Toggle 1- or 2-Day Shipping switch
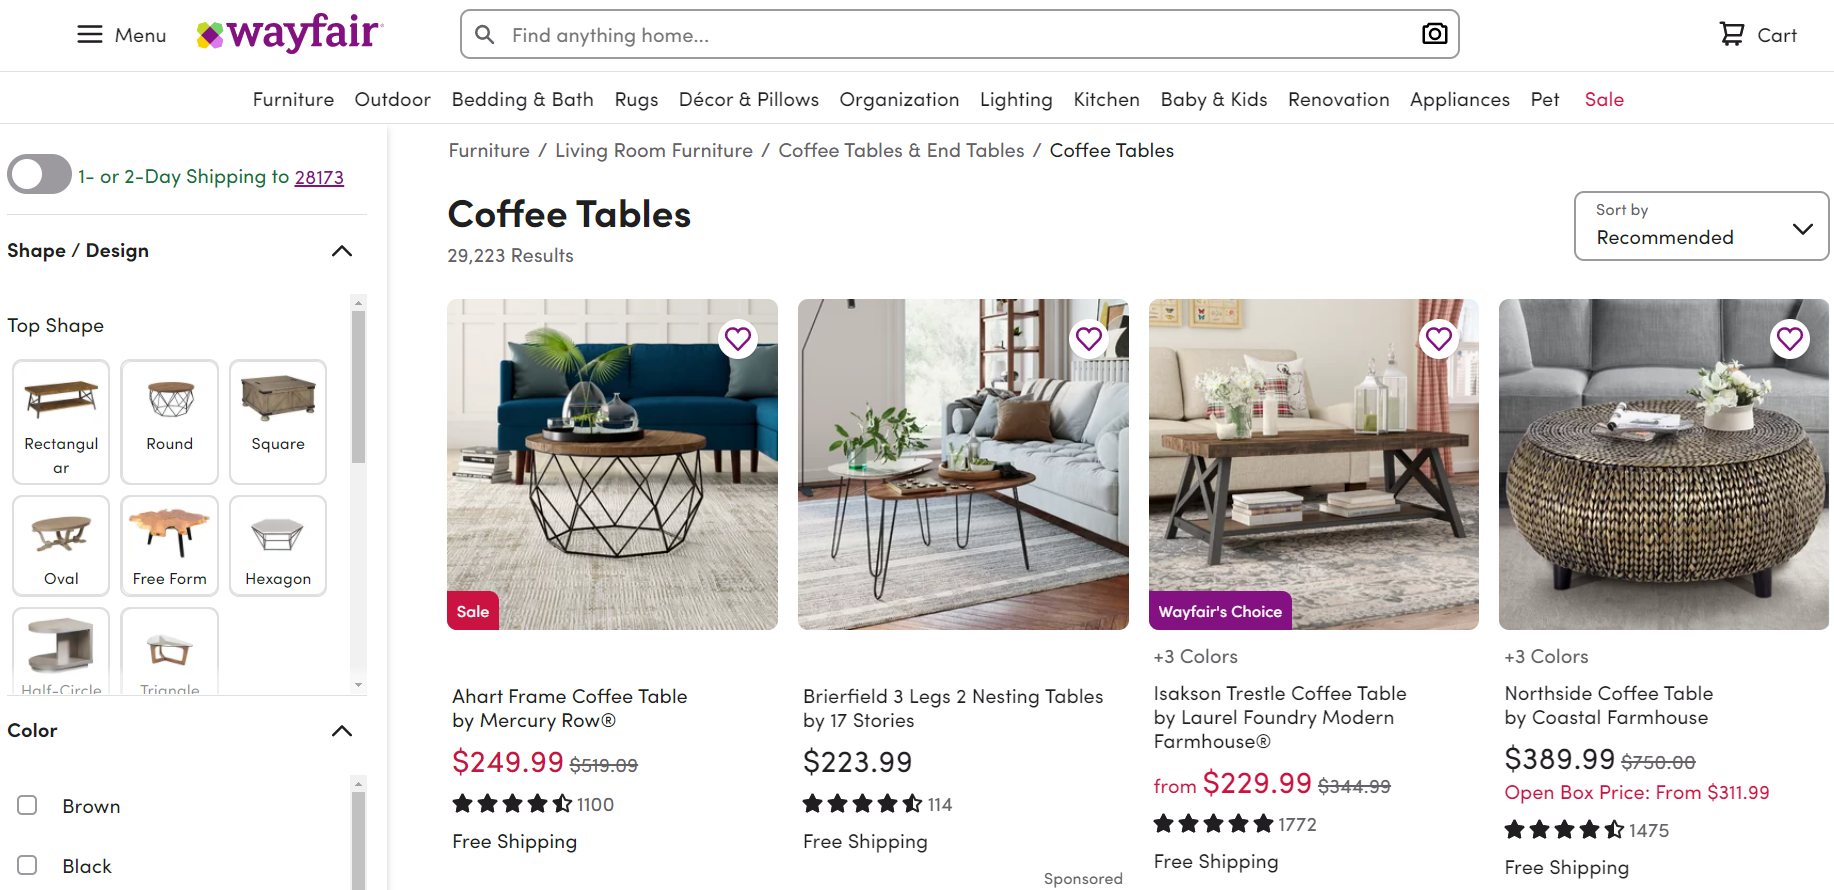The height and width of the screenshot is (890, 1834). pos(39,174)
